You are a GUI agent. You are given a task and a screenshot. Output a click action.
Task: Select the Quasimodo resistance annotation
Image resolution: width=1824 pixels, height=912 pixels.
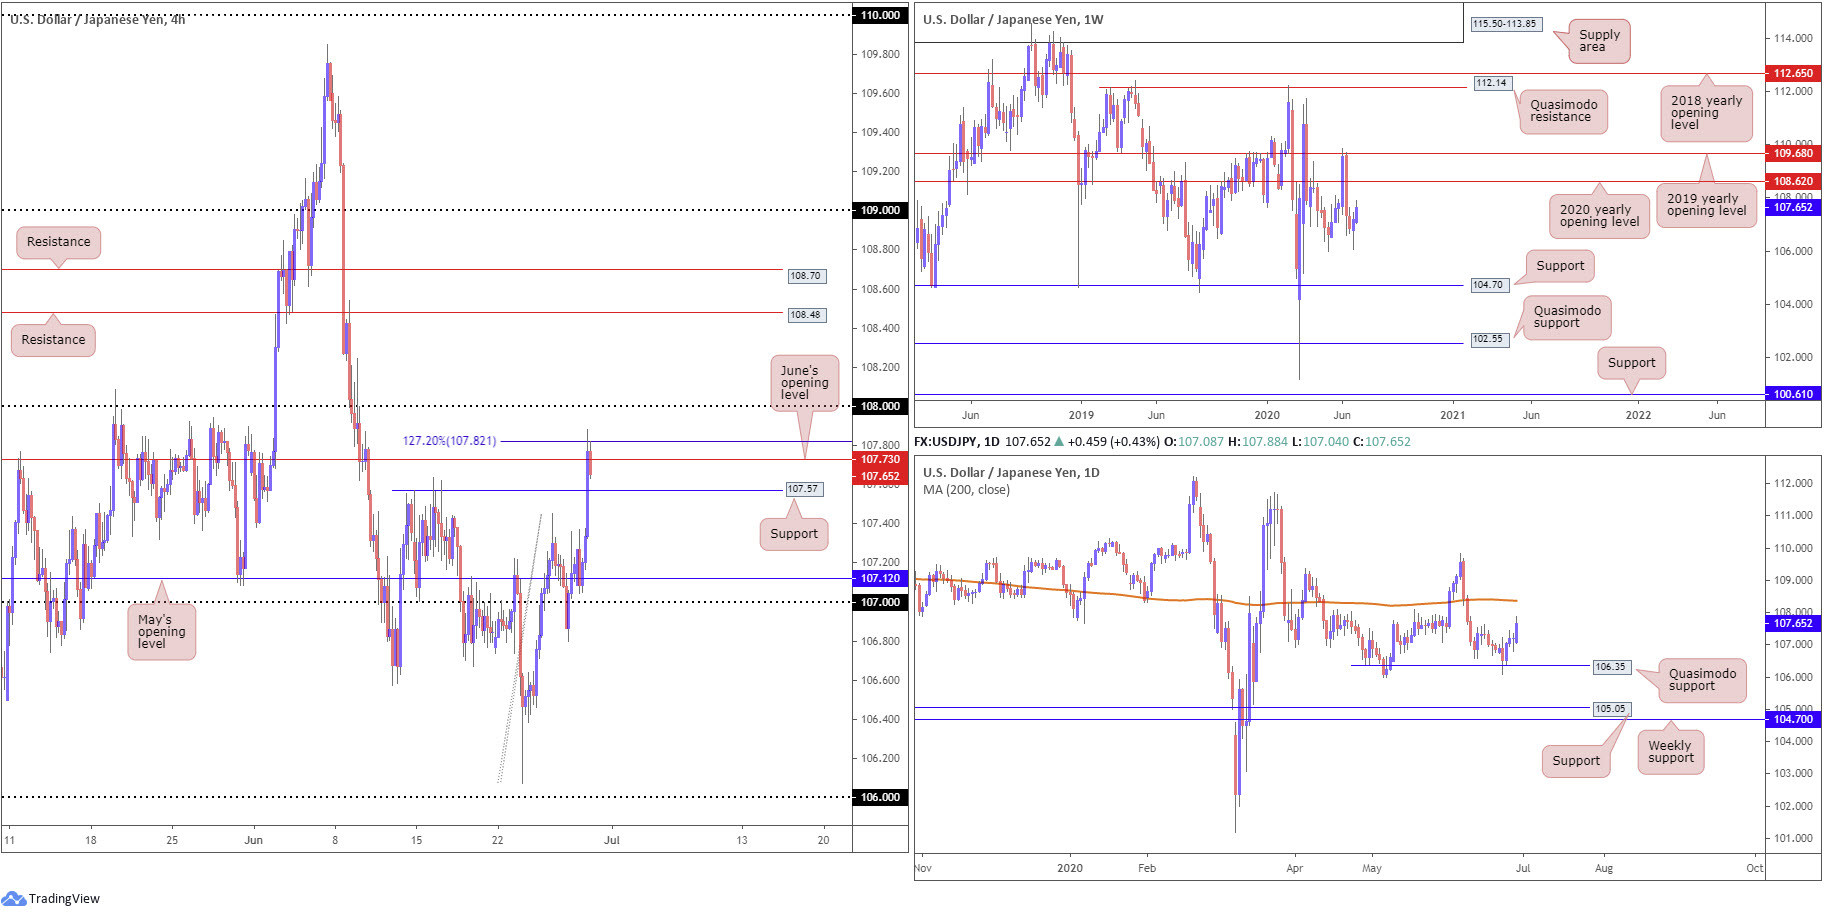point(1563,111)
